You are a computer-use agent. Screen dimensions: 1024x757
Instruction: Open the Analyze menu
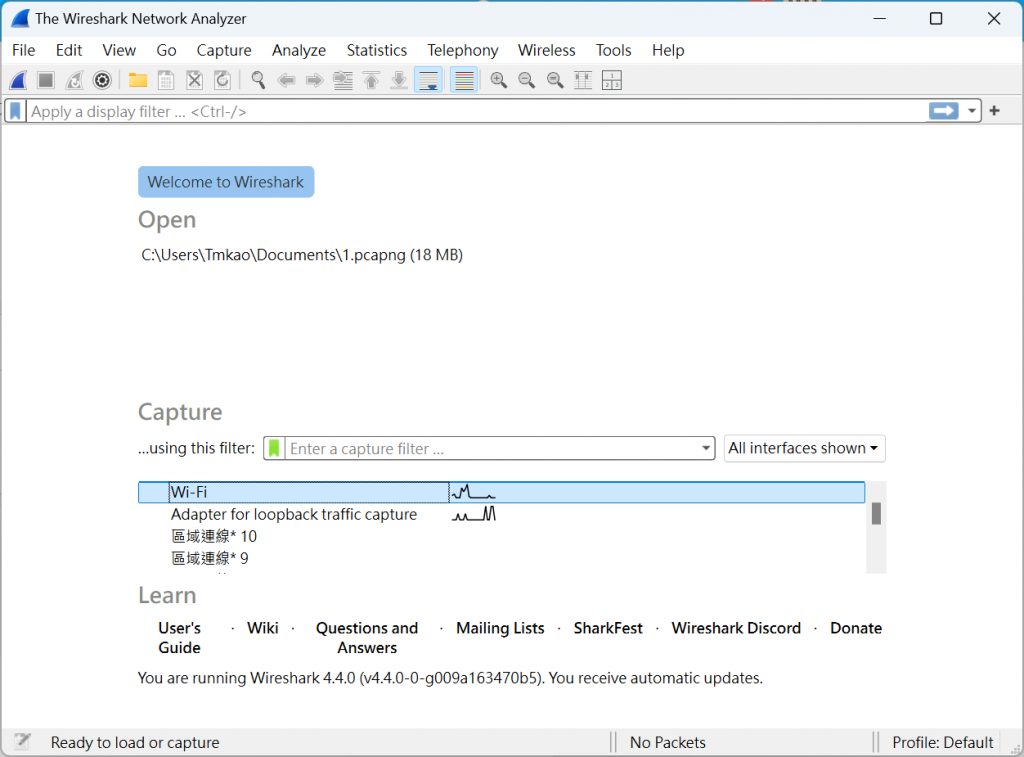[x=299, y=50]
